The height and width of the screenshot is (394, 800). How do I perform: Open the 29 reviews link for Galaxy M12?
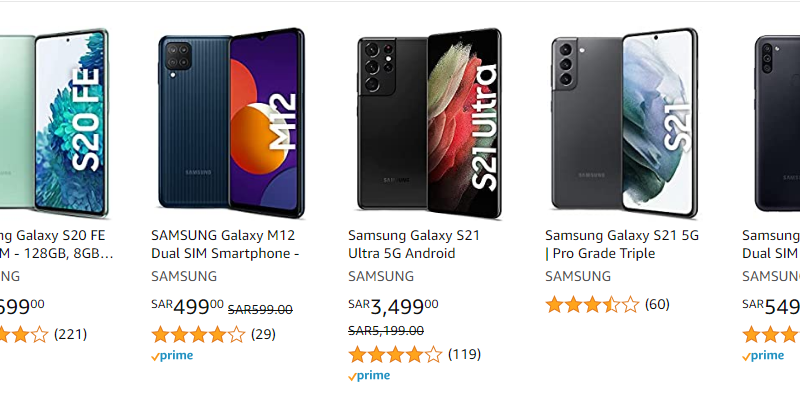click(263, 335)
